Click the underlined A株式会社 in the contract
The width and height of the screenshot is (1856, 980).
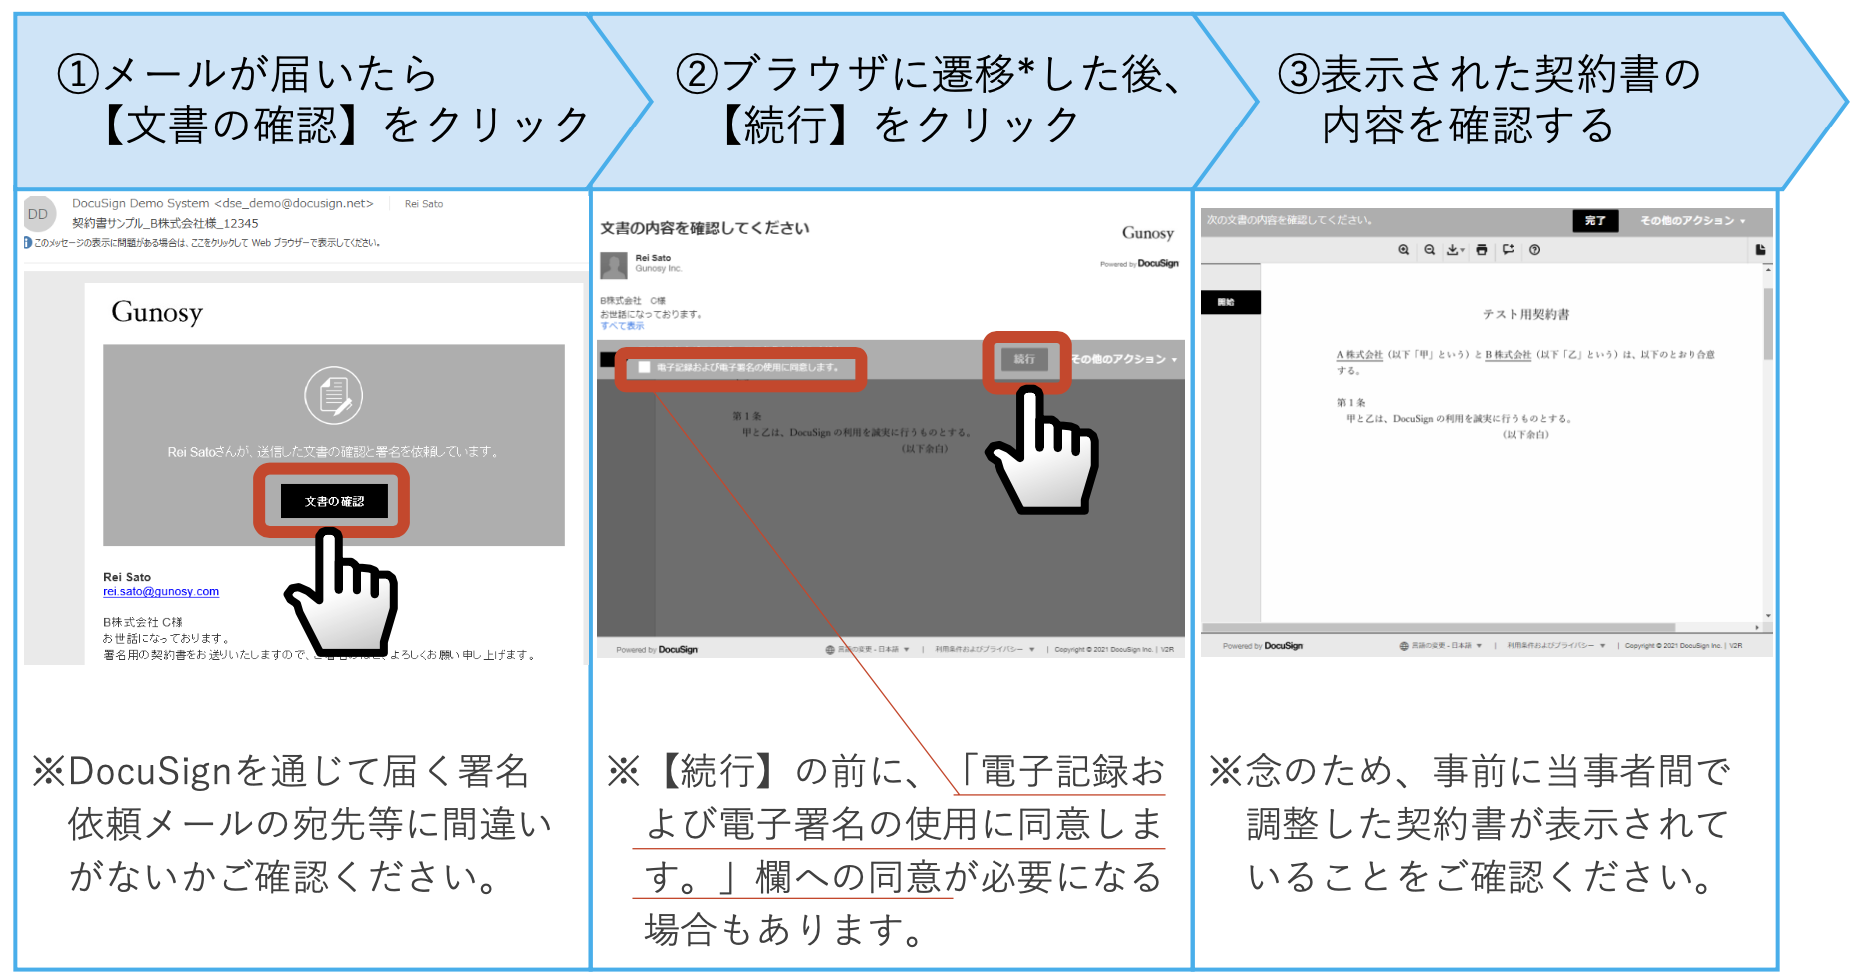tap(1360, 355)
